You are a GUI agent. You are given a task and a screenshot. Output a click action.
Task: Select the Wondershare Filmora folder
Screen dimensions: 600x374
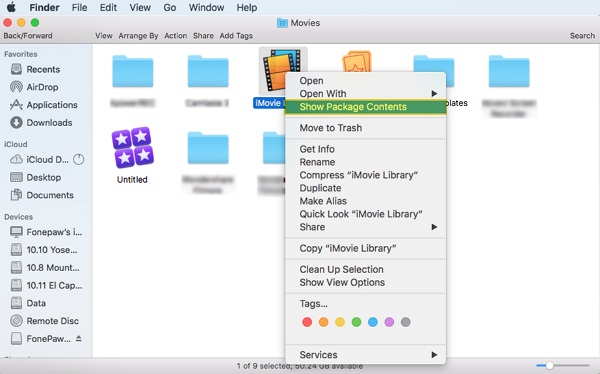(x=208, y=148)
